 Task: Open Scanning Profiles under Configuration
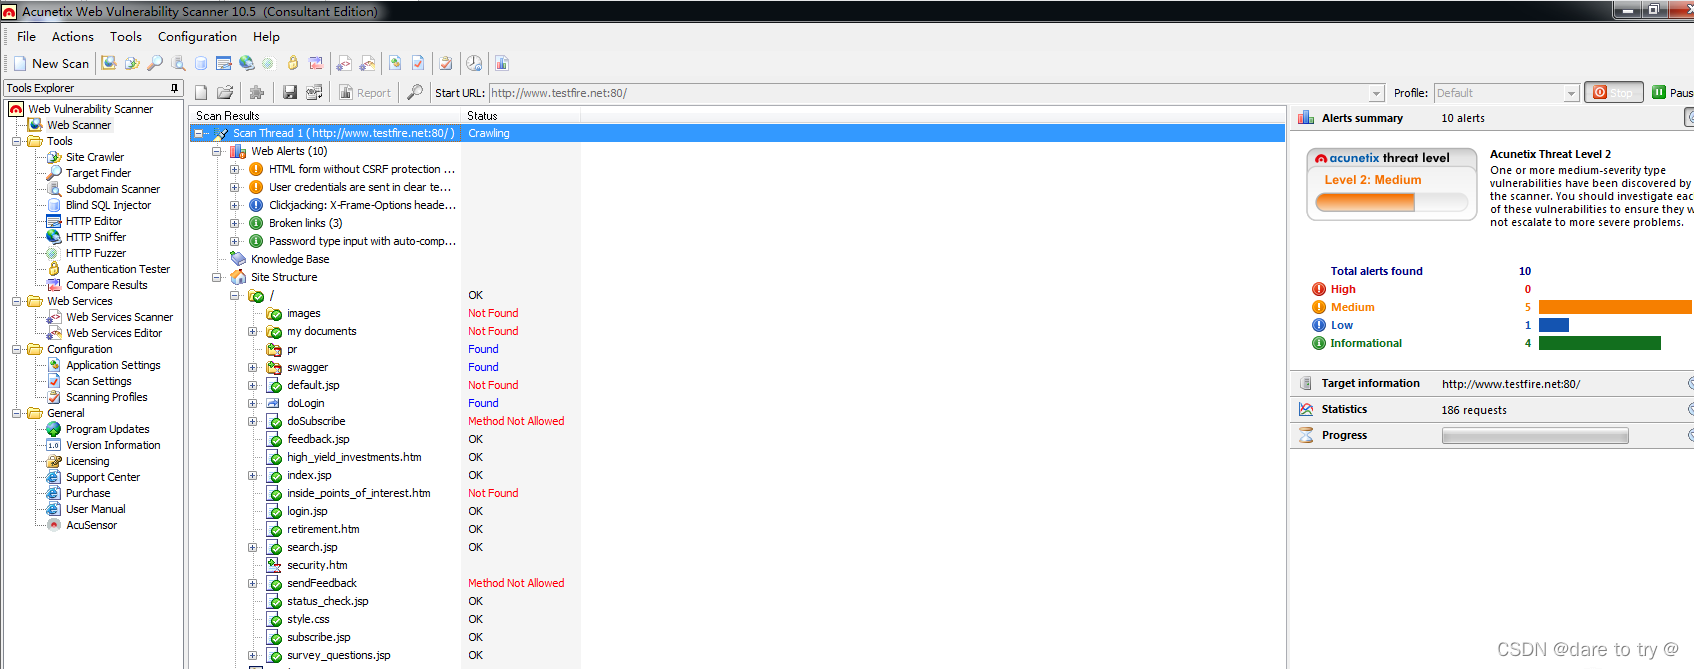pyautogui.click(x=107, y=397)
